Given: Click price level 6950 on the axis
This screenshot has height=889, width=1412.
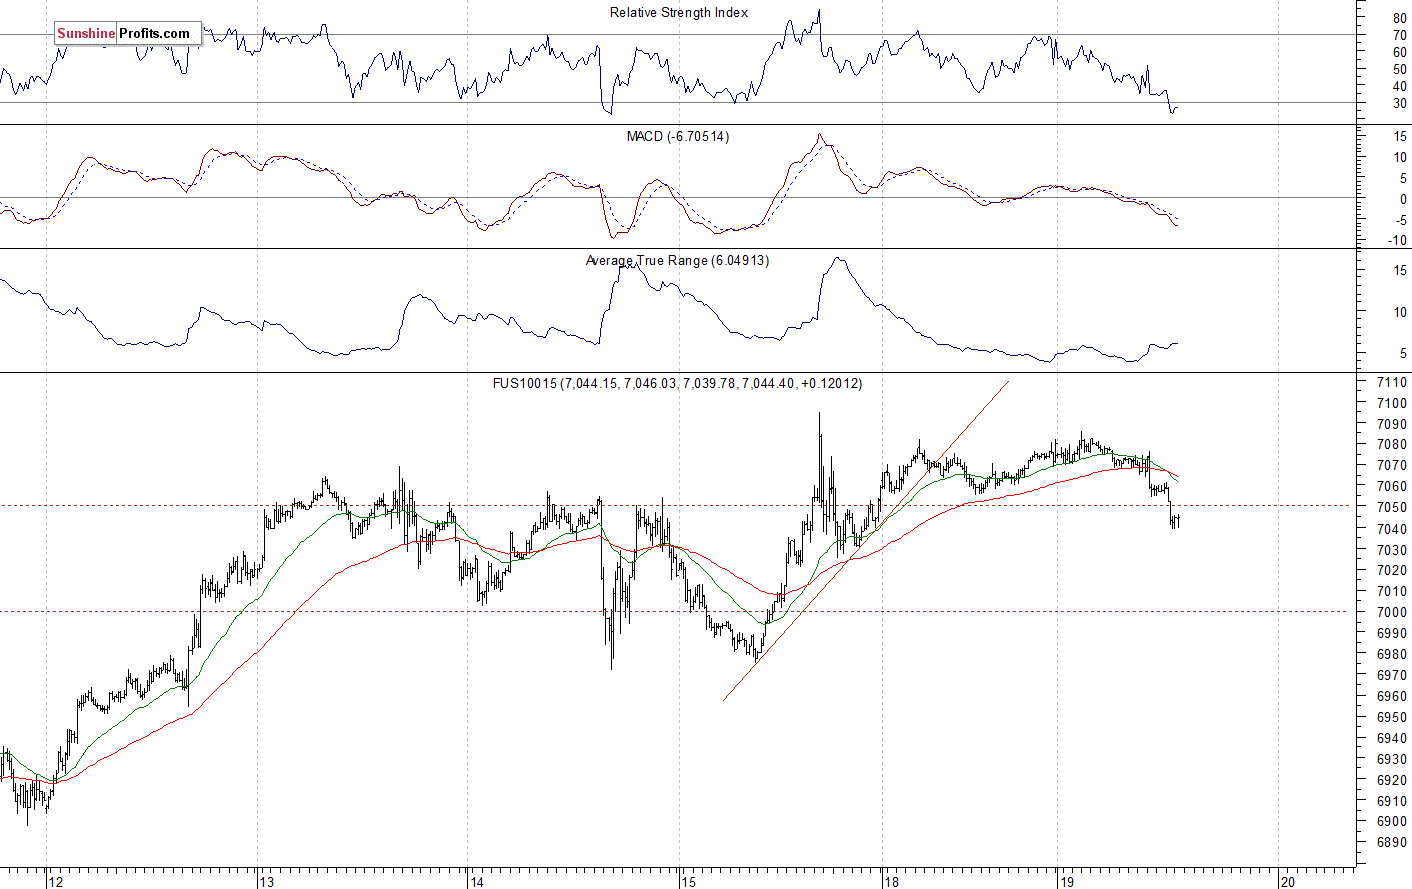Looking at the screenshot, I should pos(1392,717).
